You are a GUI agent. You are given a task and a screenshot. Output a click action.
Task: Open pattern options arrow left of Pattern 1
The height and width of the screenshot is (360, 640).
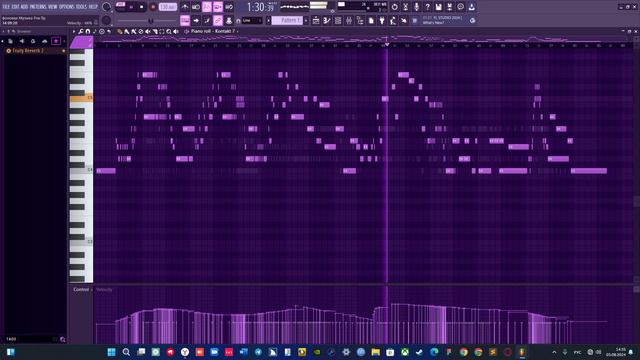[x=268, y=20]
